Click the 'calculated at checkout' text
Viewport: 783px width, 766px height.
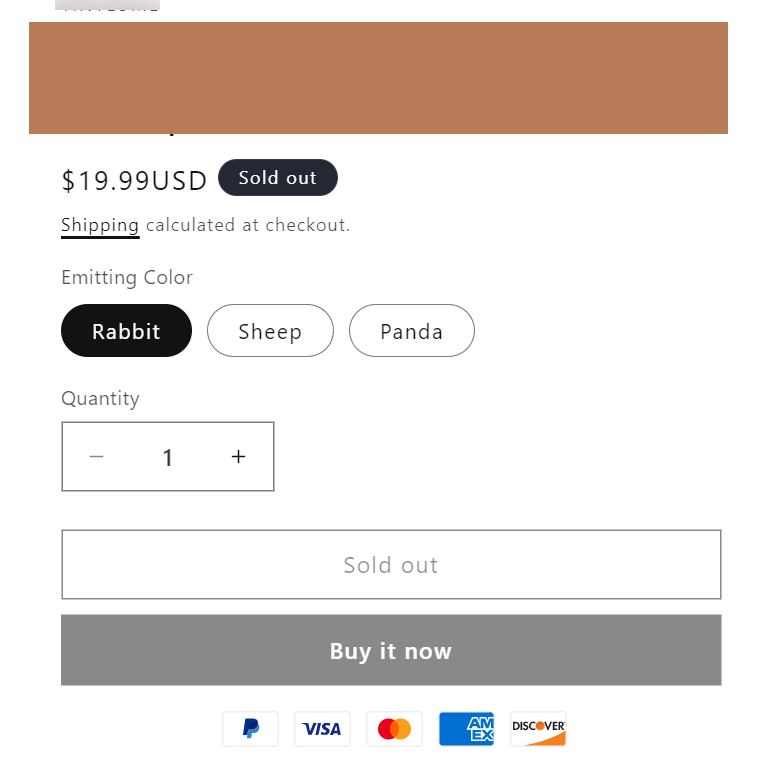(x=248, y=225)
